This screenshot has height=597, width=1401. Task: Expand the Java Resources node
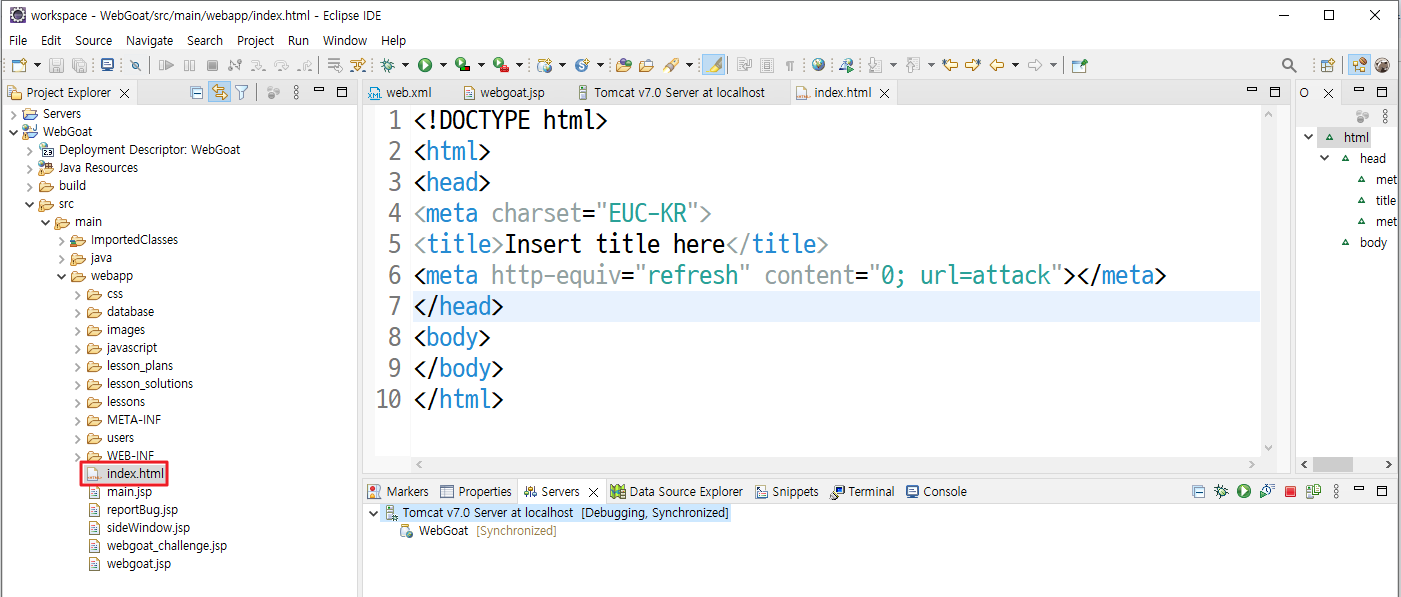[30, 168]
